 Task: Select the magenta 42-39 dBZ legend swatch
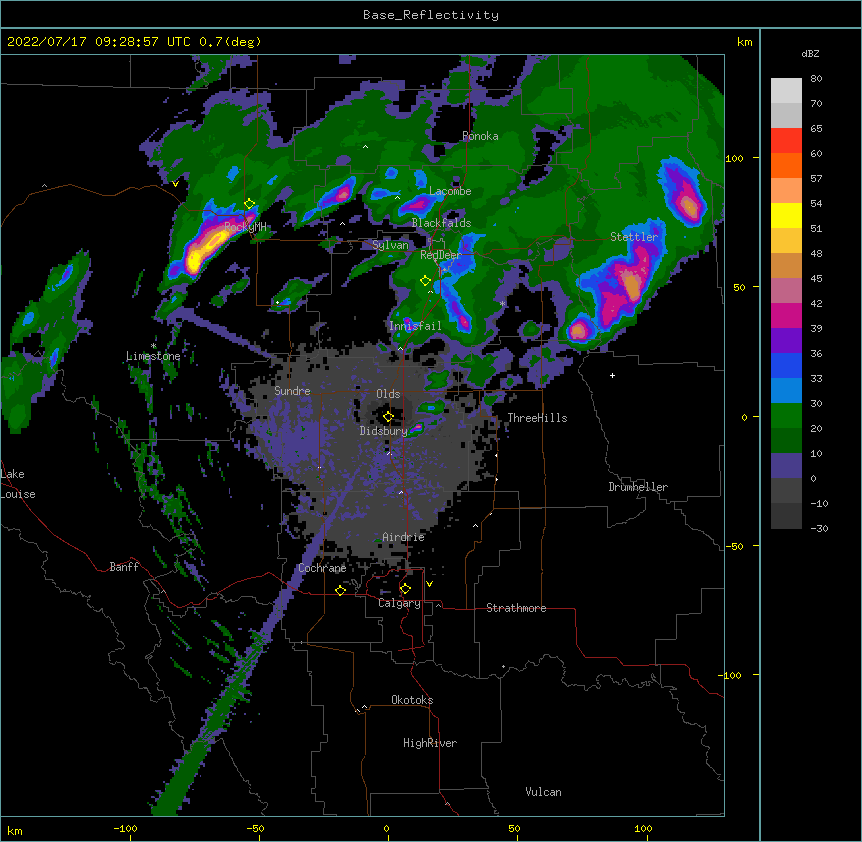[786, 315]
